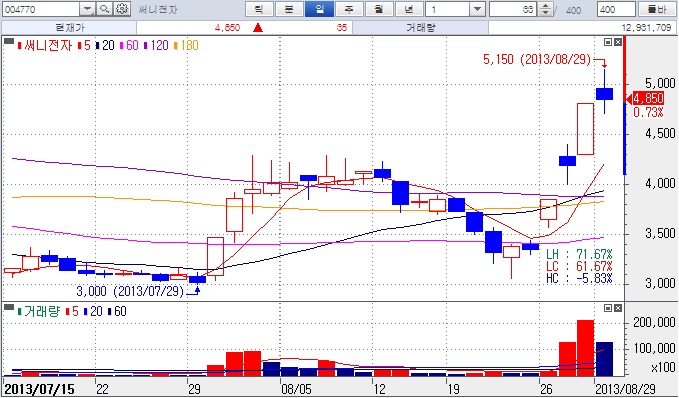The height and width of the screenshot is (398, 679).
Task: Select the 거래량 series legend in volume panel
Action: click(39, 311)
